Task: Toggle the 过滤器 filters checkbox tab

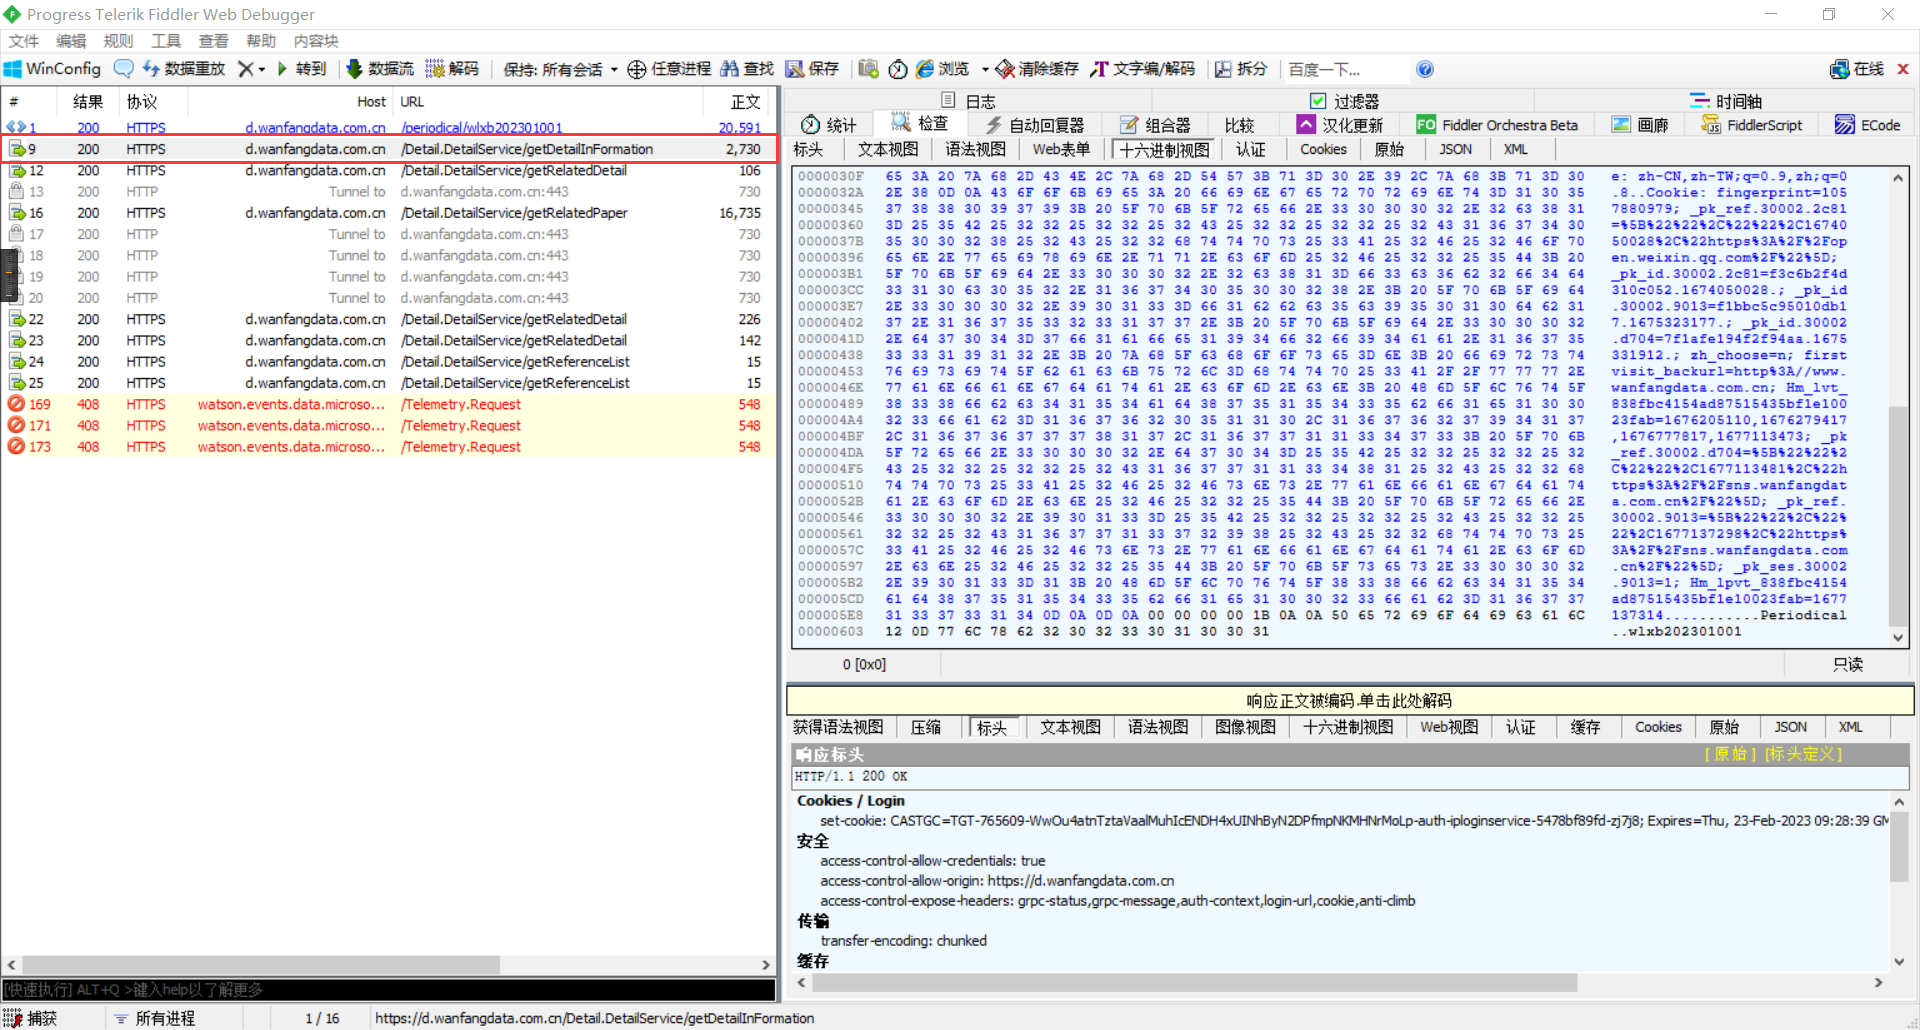Action: (x=1344, y=101)
